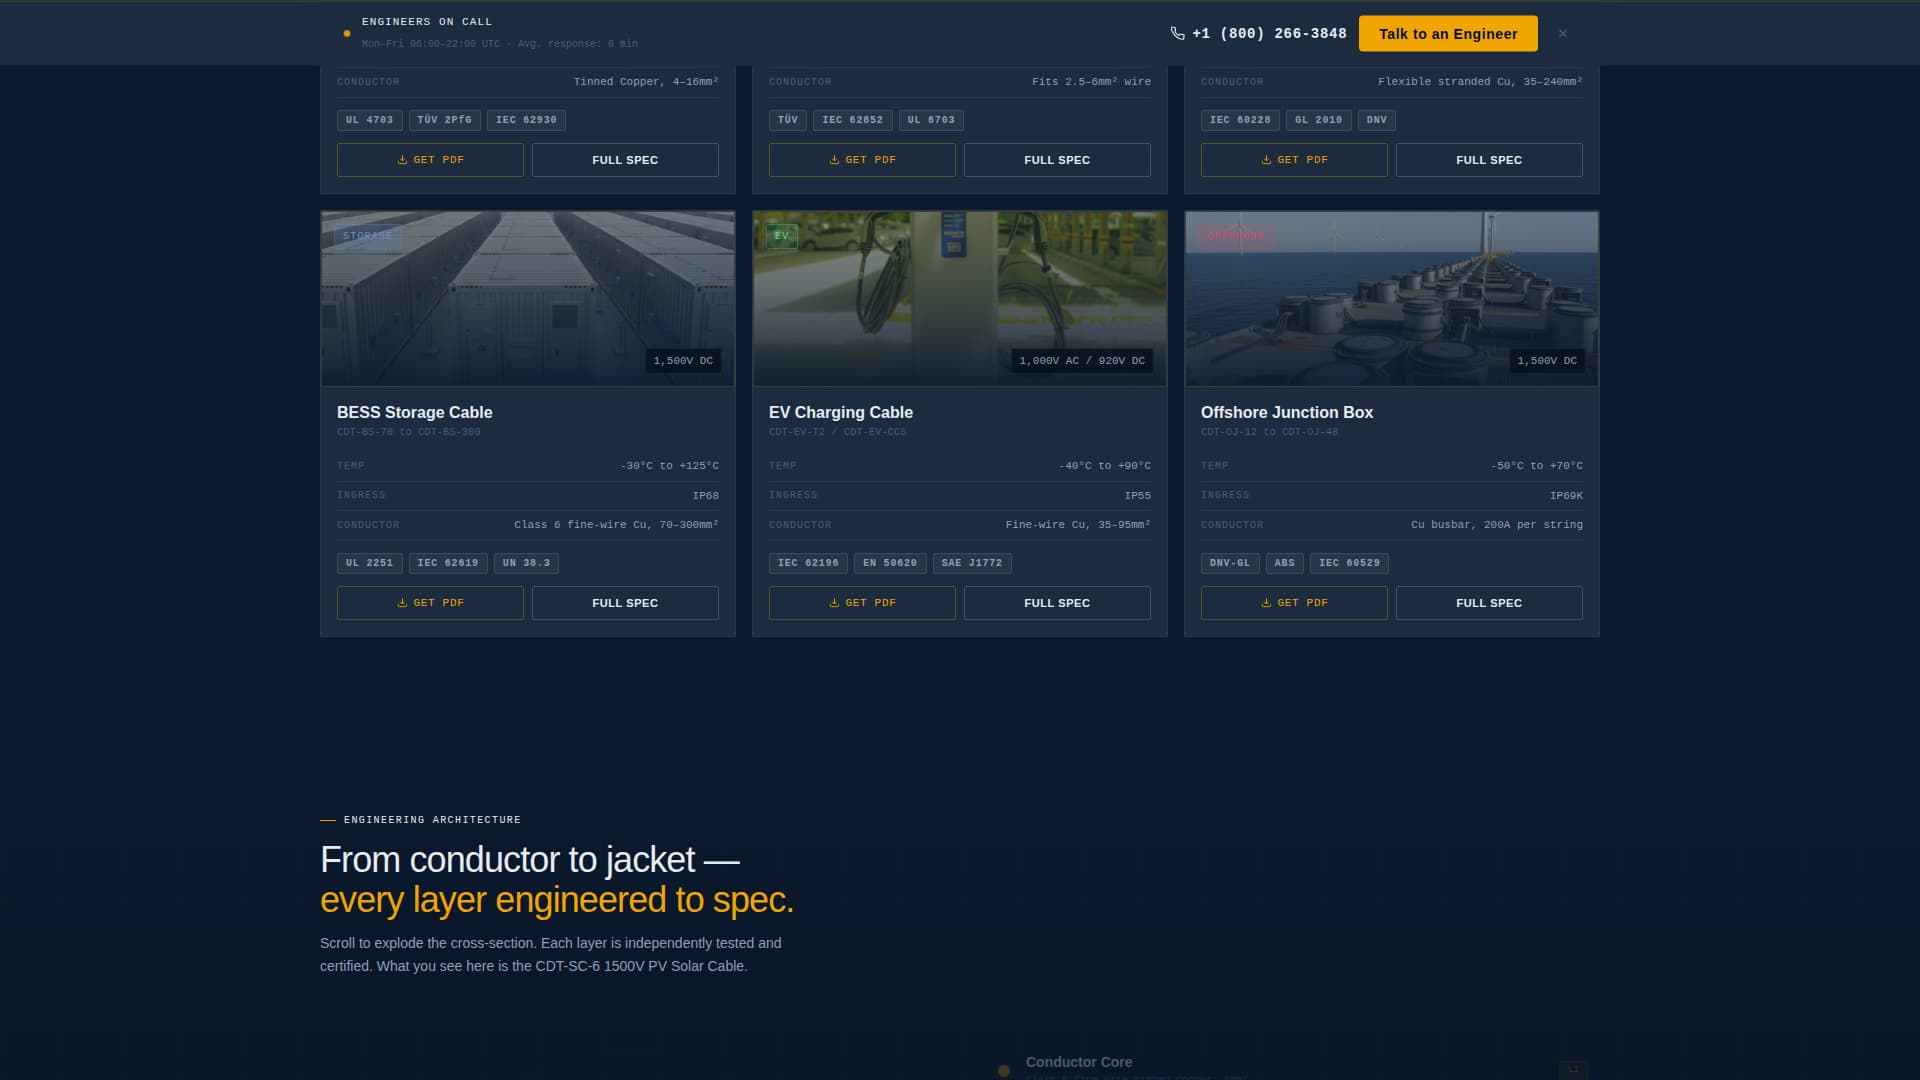The height and width of the screenshot is (1080, 1920).
Task: Open the full spec for EV Charging Cable
Action: pyautogui.click(x=1057, y=603)
